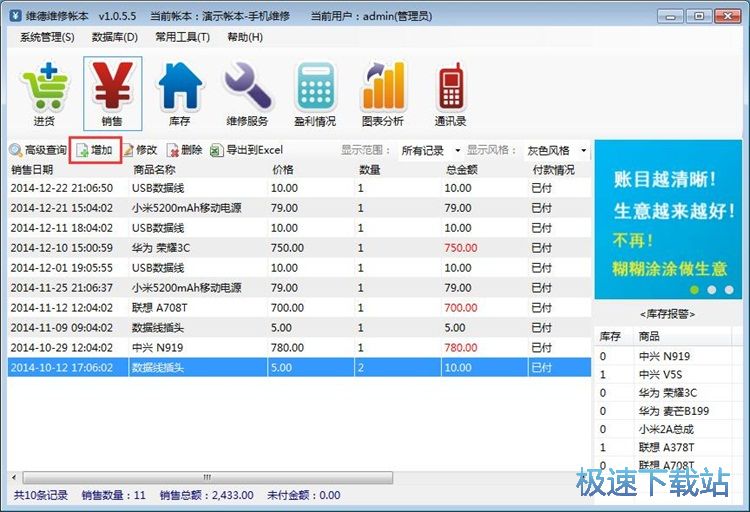Open the 进货 purchase module icon
The image size is (750, 512).
coord(44,93)
